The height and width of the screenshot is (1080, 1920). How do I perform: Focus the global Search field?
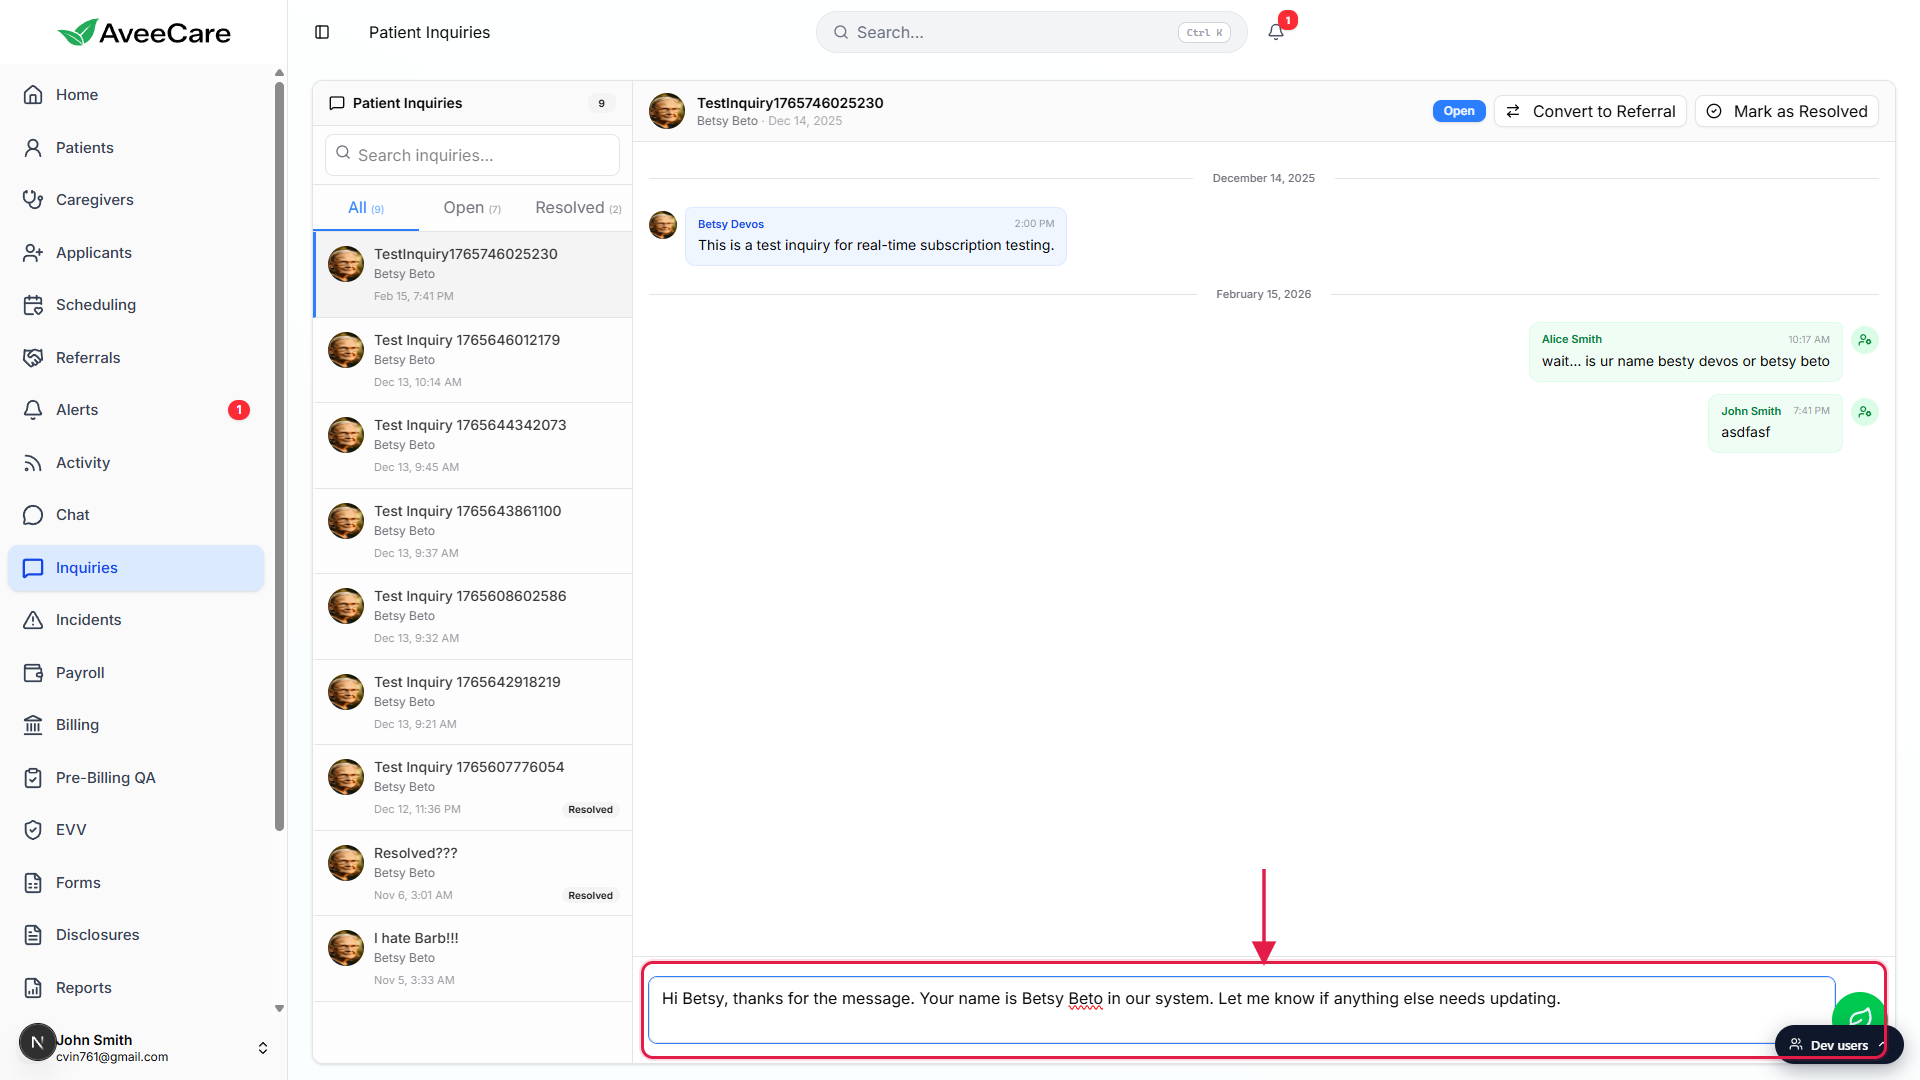[1031, 32]
